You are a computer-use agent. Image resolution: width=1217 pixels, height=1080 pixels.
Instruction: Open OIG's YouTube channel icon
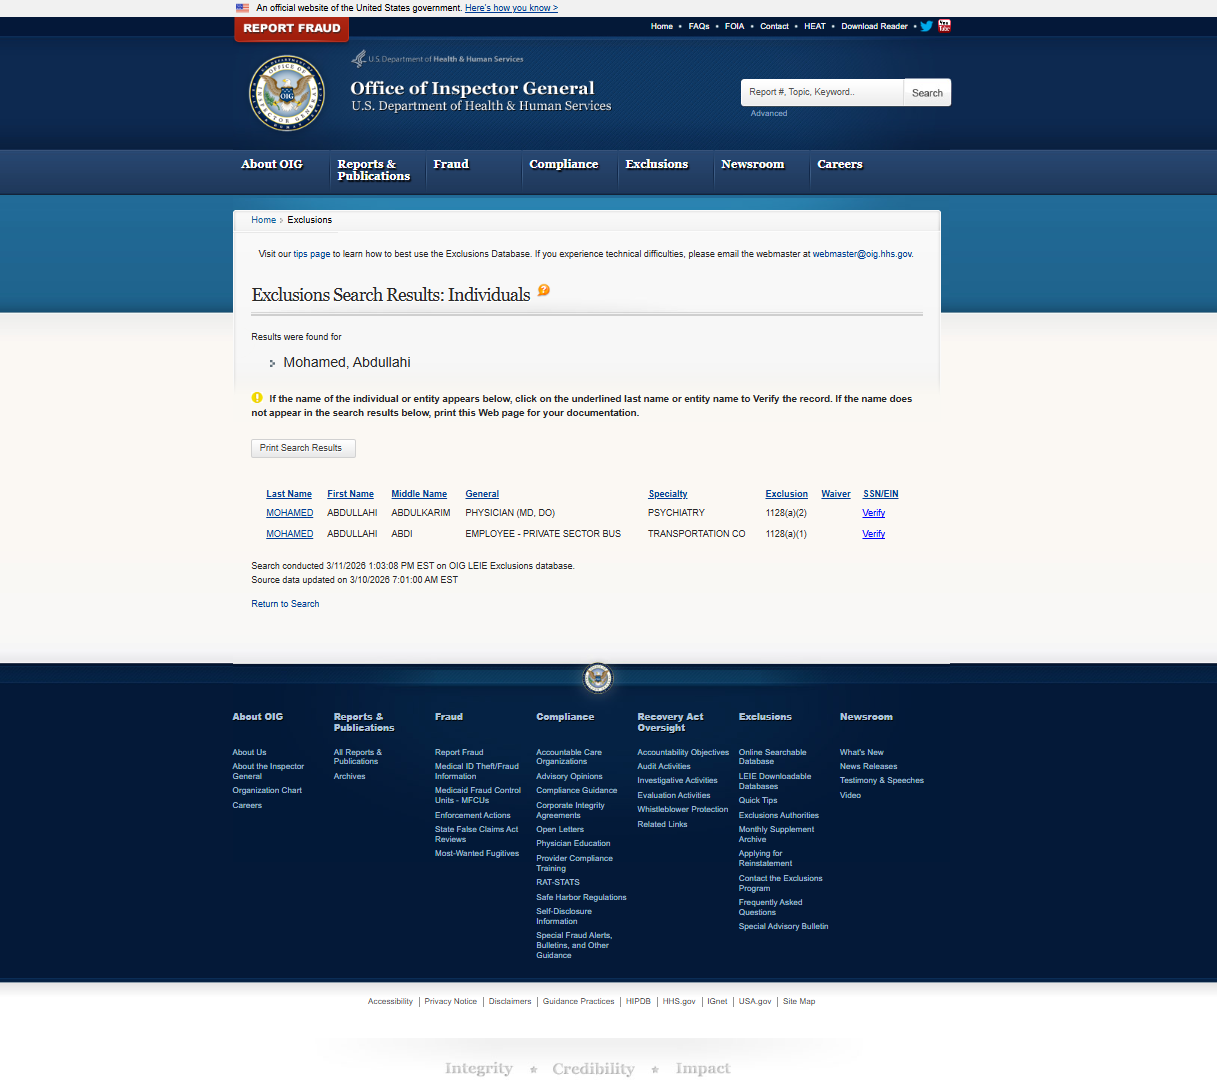click(x=943, y=26)
